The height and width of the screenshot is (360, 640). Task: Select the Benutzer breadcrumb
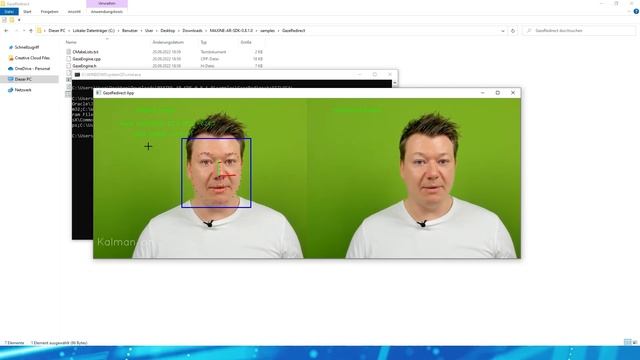pos(130,31)
